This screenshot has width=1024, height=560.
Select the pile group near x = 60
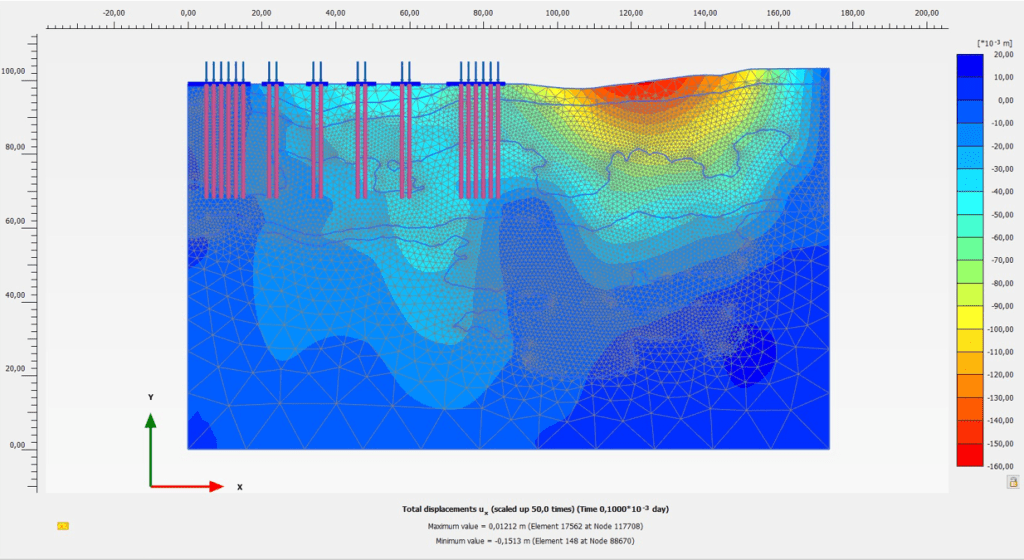coord(405,84)
